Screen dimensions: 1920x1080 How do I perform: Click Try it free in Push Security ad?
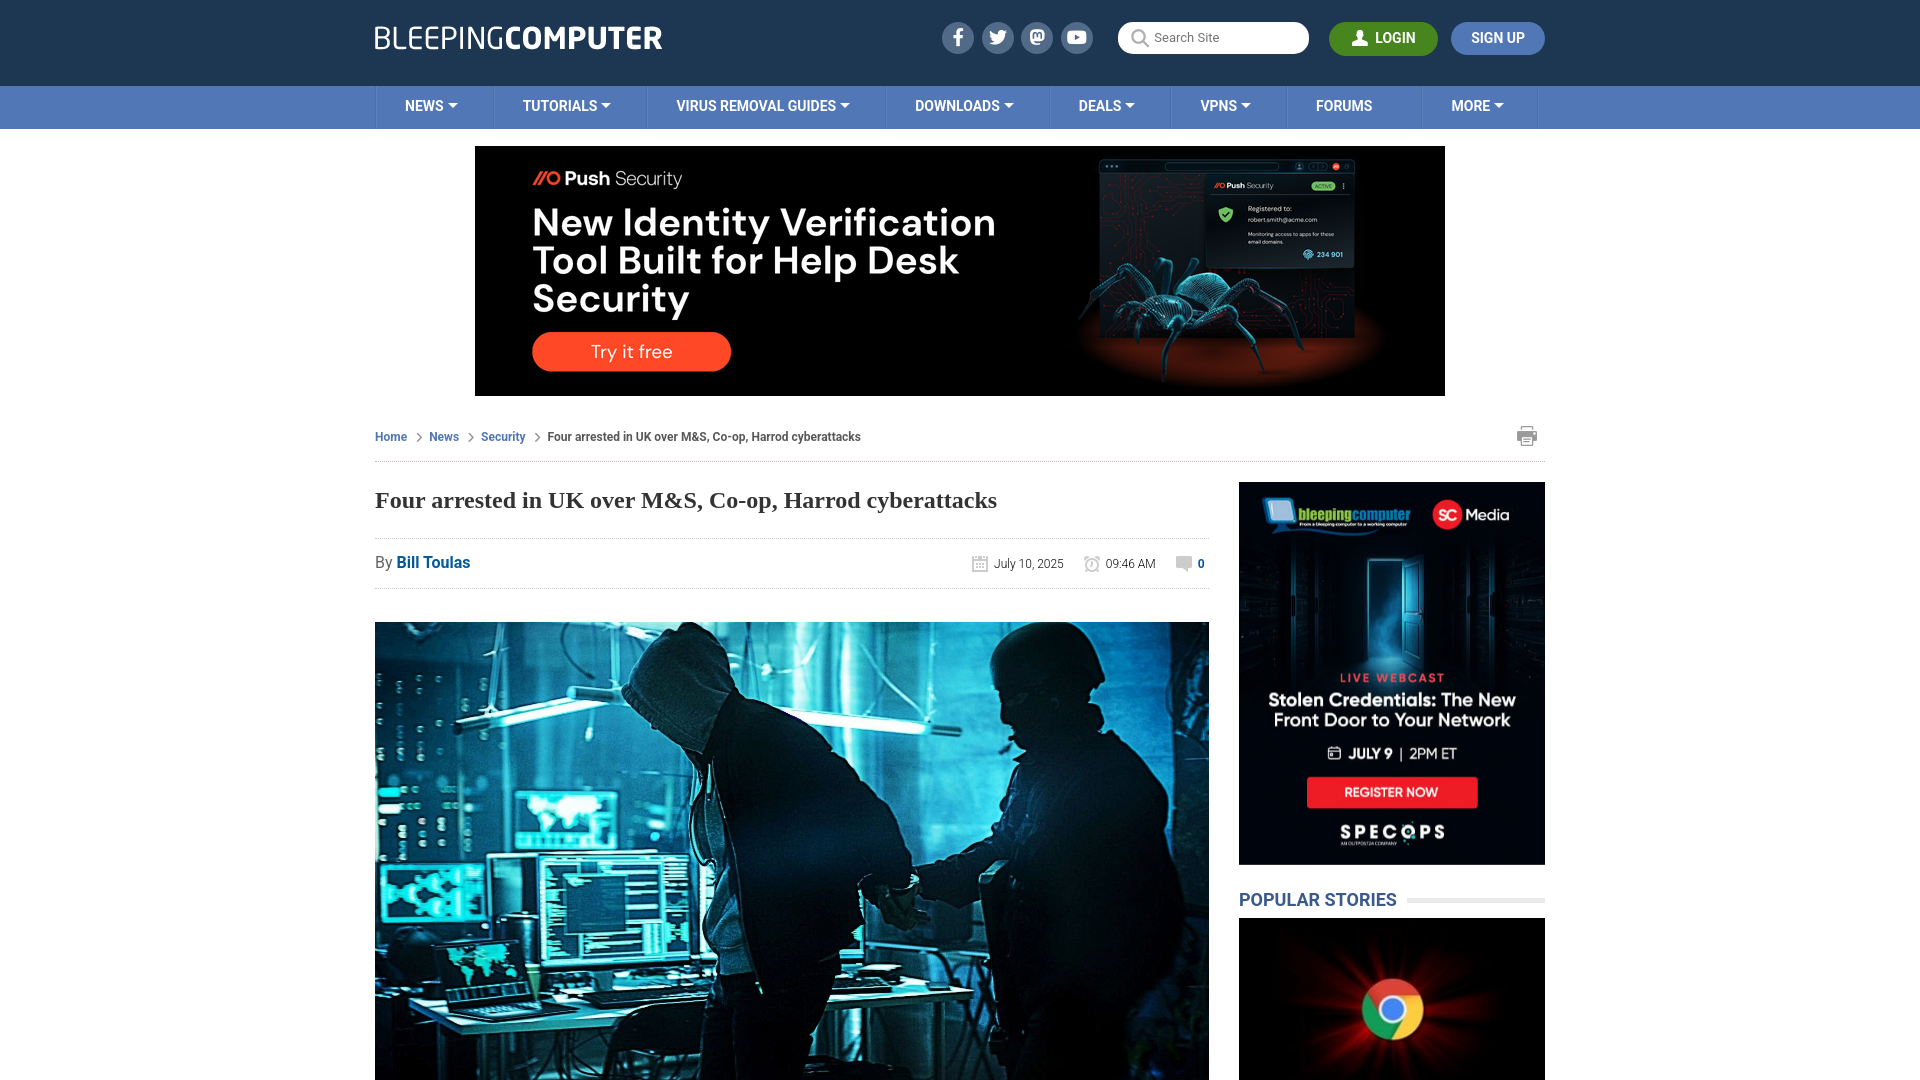[631, 352]
